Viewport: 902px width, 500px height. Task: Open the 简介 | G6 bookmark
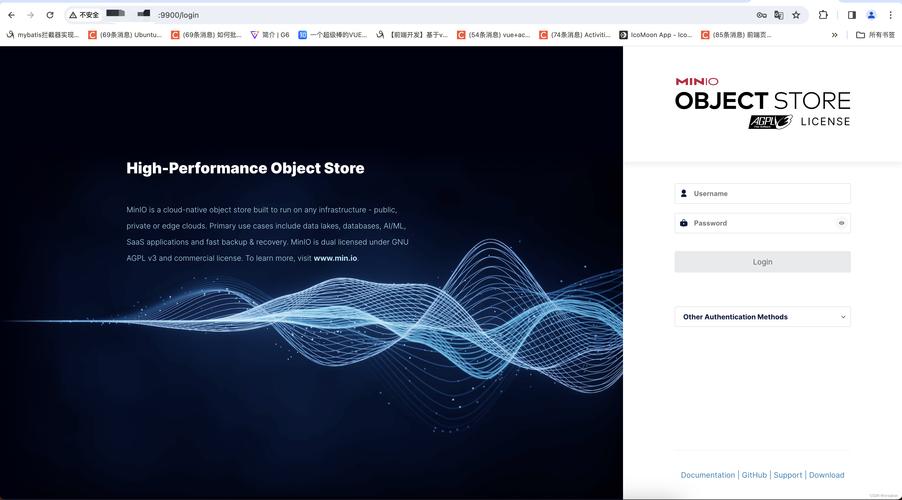(x=270, y=35)
